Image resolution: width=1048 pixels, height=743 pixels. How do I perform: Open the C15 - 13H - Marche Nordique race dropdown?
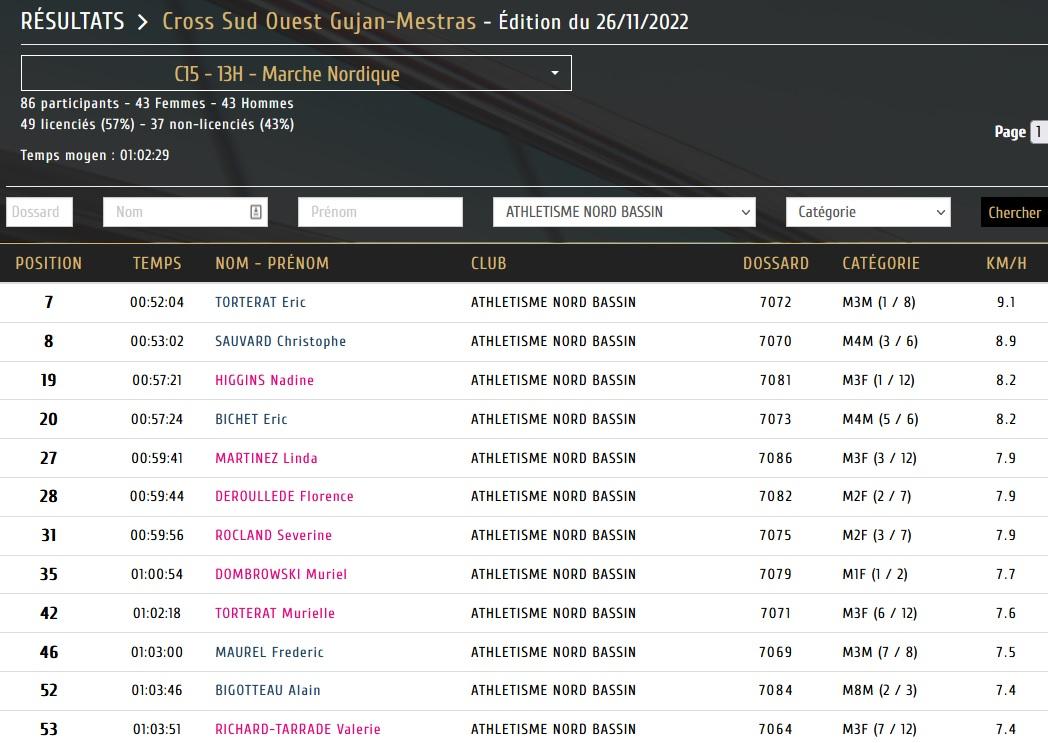pos(296,73)
